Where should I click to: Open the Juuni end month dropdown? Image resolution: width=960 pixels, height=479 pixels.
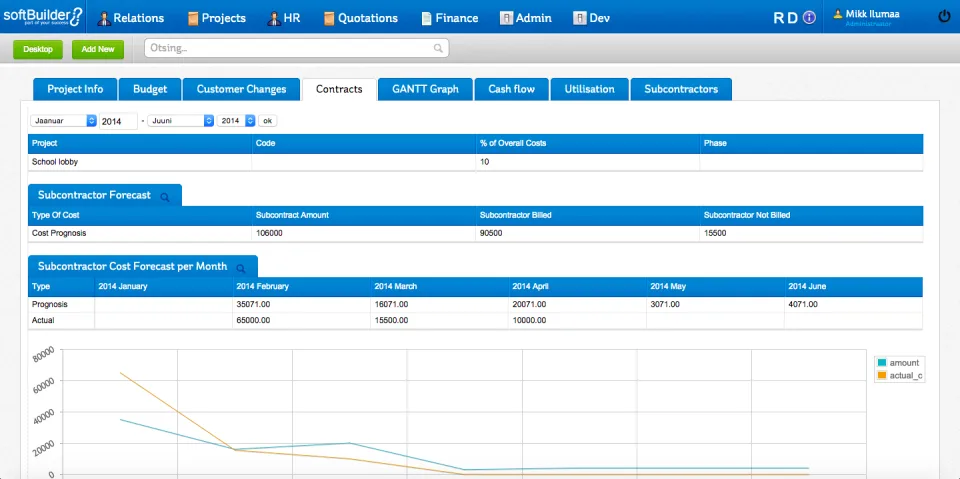[x=181, y=121]
